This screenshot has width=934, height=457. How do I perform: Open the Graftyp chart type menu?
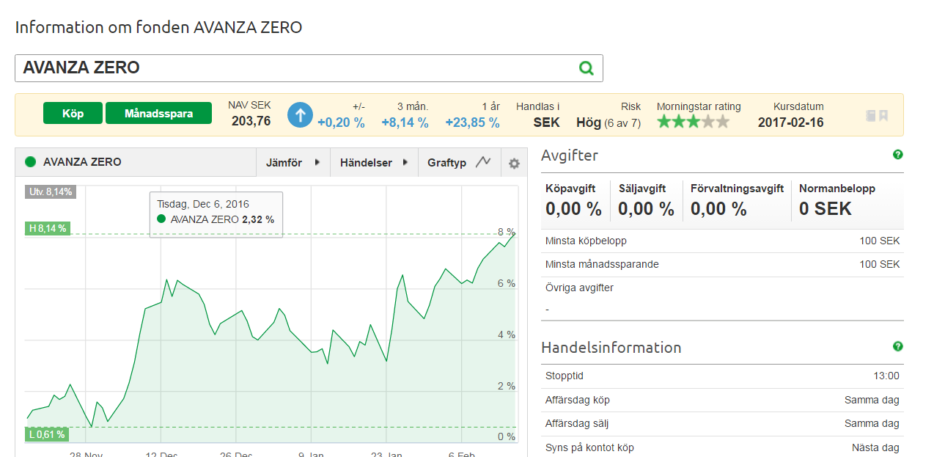click(x=459, y=163)
